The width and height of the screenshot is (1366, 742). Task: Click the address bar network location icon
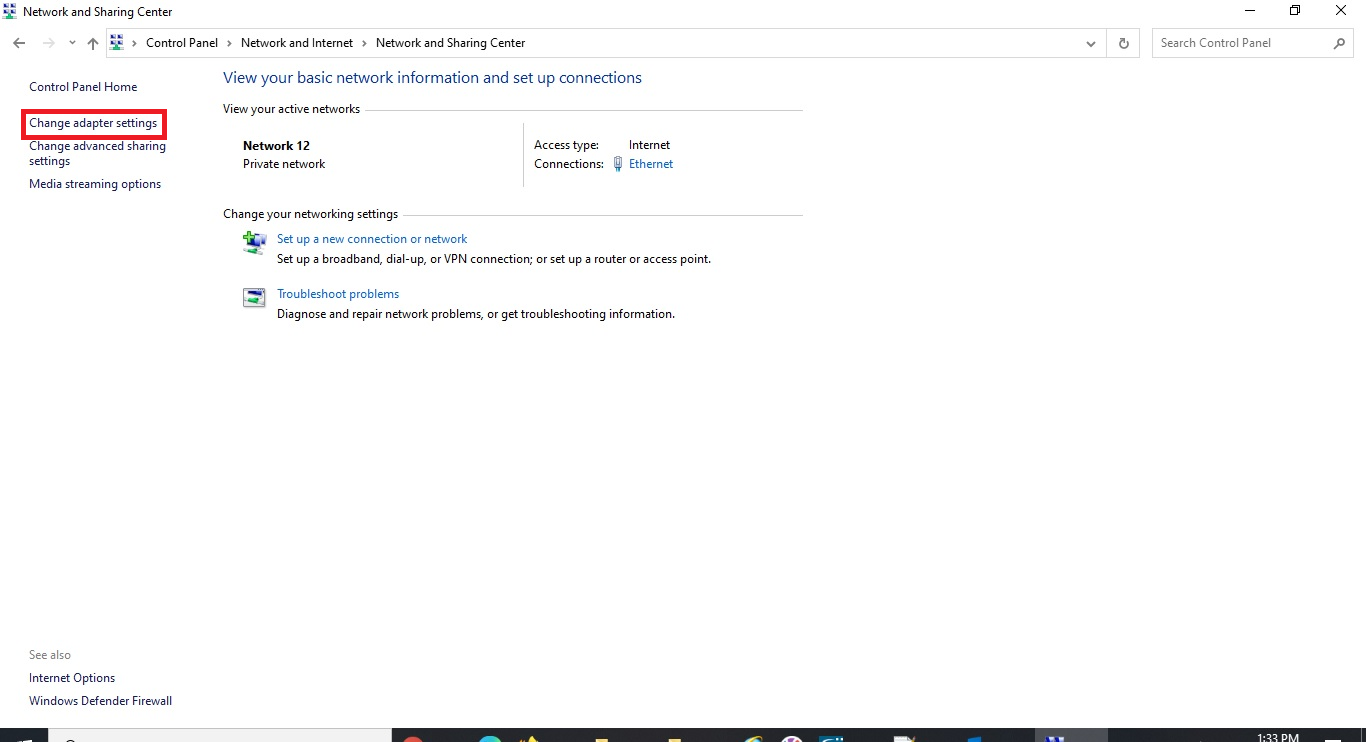coord(117,43)
